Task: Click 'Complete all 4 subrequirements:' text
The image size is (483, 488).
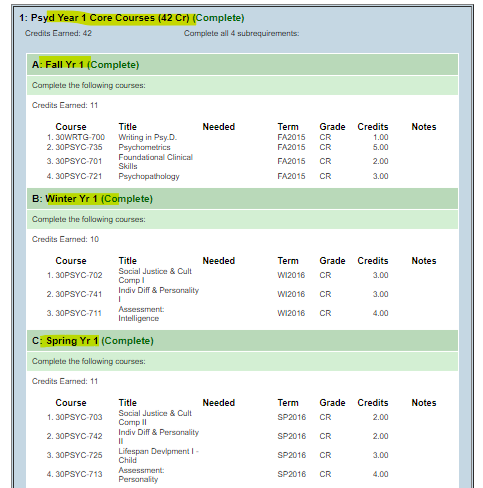Action: pyautogui.click(x=242, y=33)
